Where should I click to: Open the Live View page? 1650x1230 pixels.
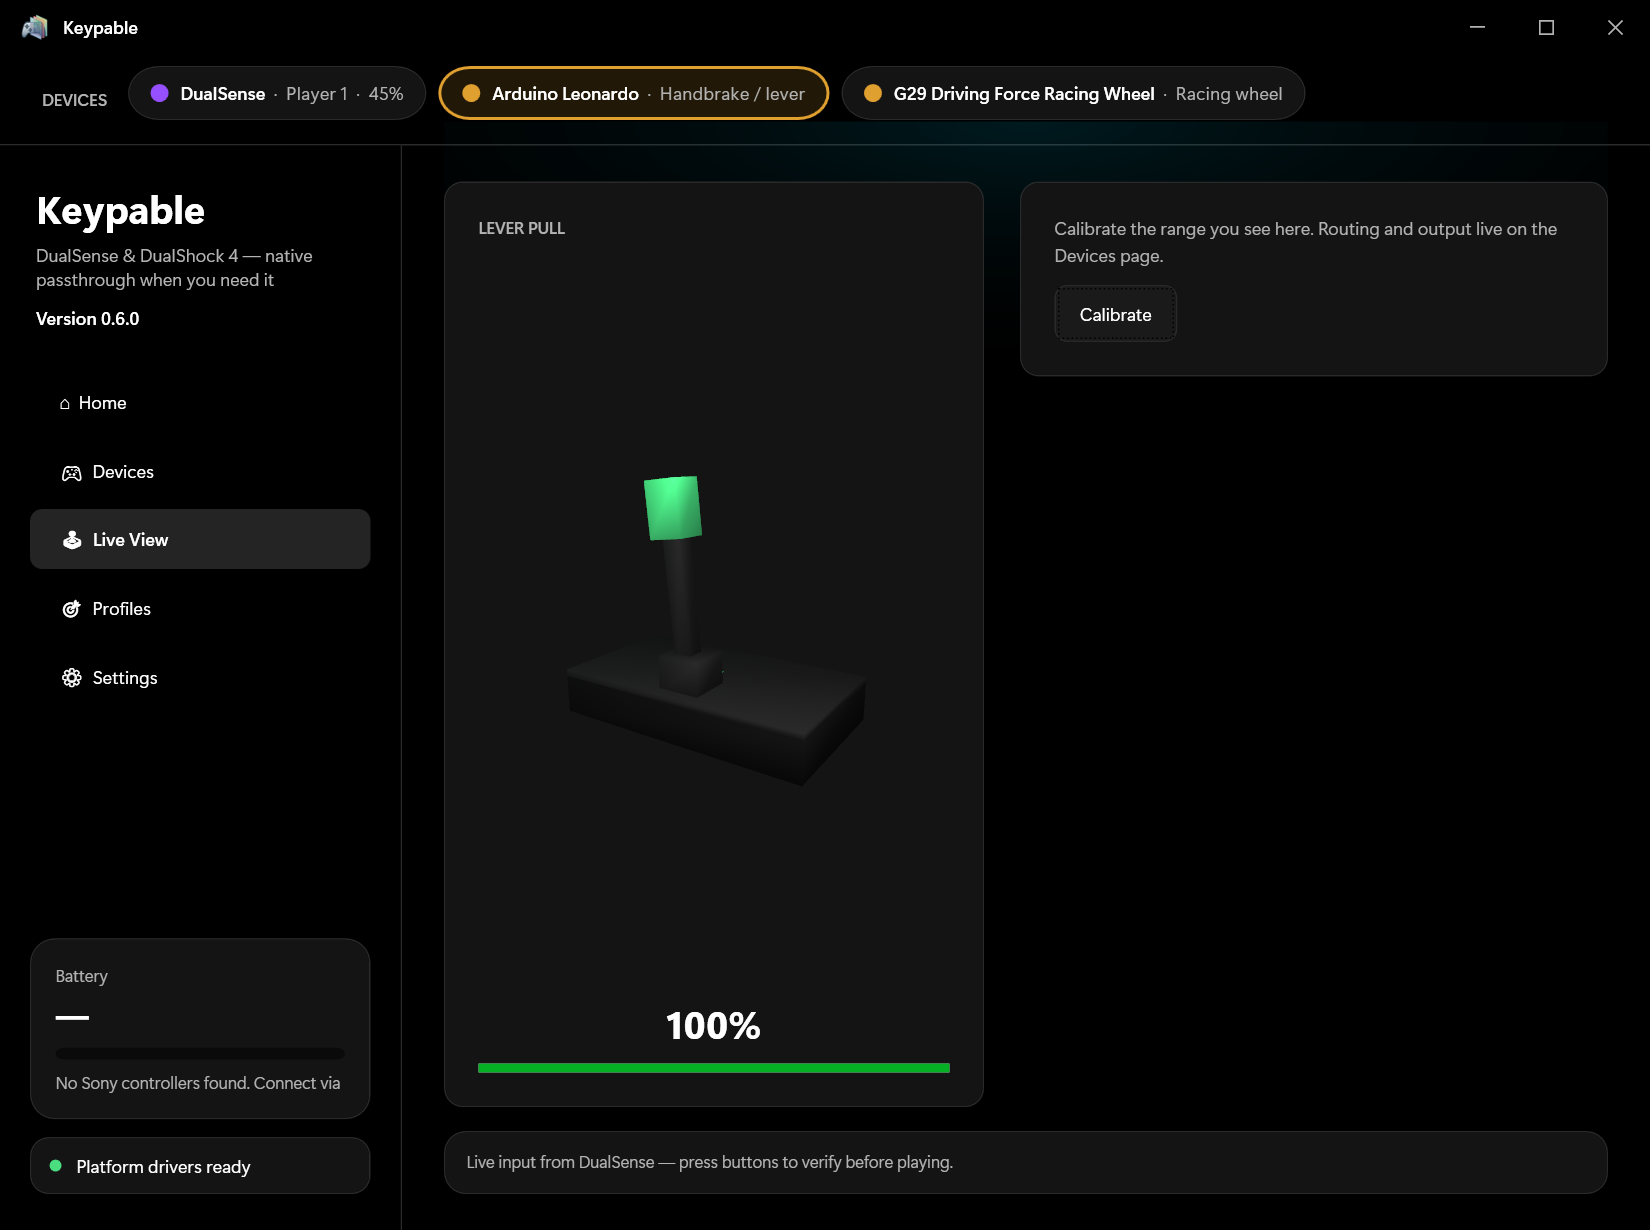[200, 539]
